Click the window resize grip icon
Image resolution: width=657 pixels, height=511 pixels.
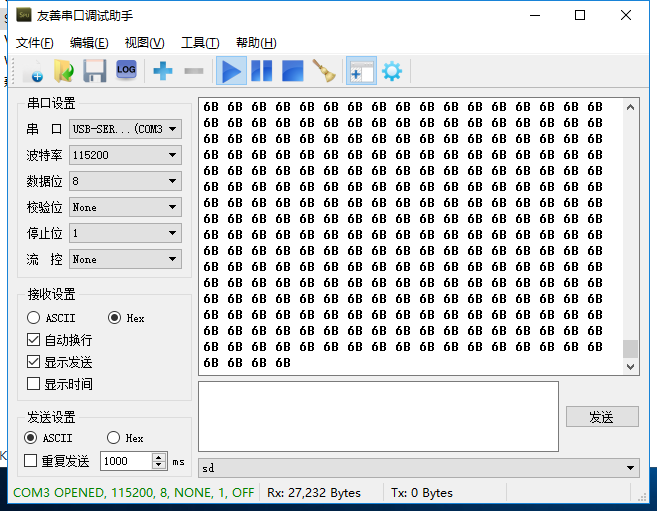click(642, 496)
